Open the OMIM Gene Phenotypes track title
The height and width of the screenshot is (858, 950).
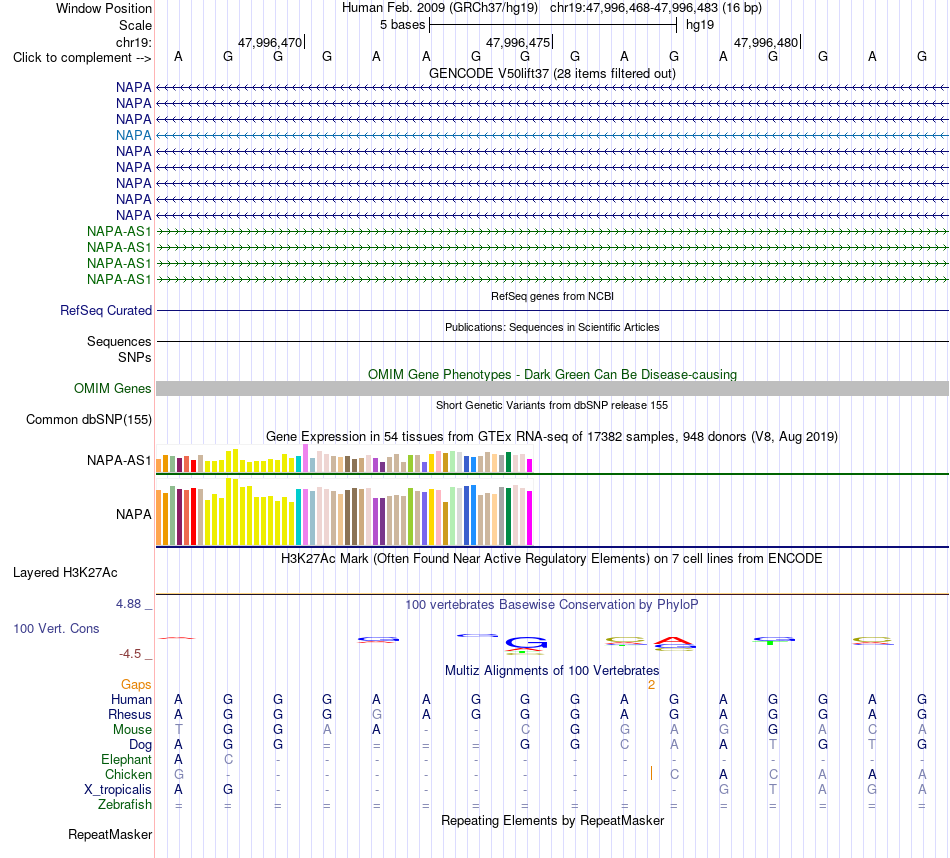[x=552, y=374]
